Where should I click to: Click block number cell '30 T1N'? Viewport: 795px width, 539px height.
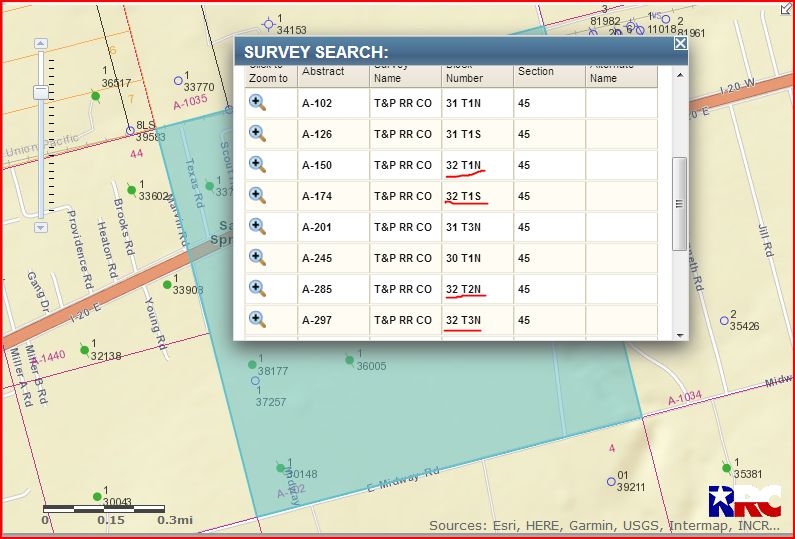[477, 258]
